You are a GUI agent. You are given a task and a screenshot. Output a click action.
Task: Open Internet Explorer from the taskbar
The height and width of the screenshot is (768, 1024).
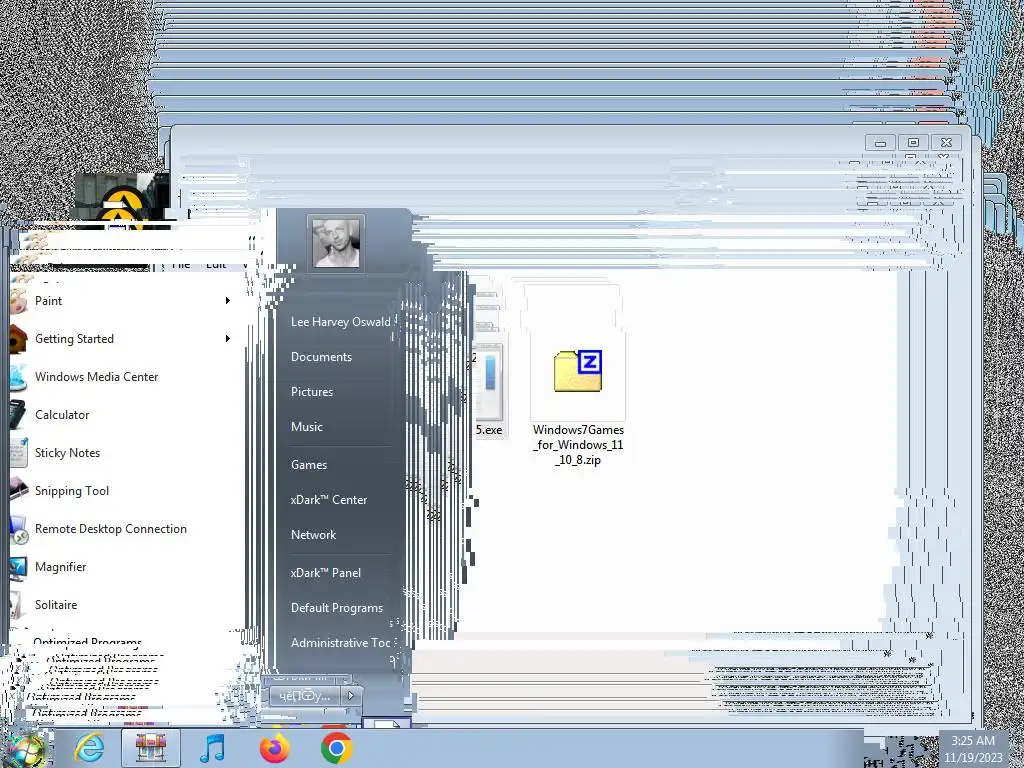coord(89,748)
